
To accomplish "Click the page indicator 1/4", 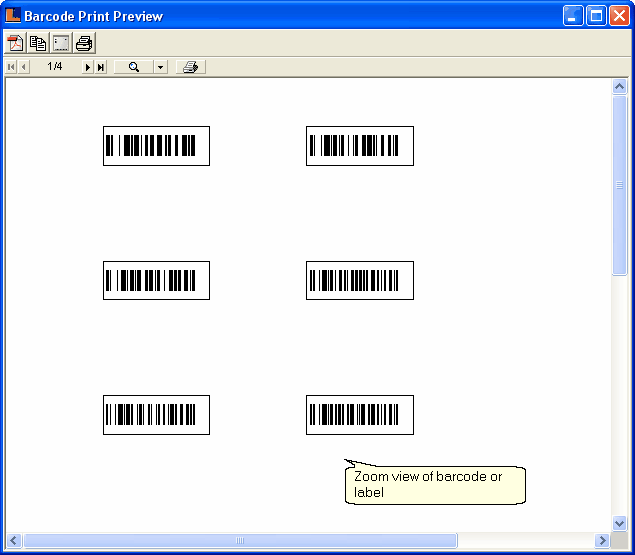I will coord(55,66).
